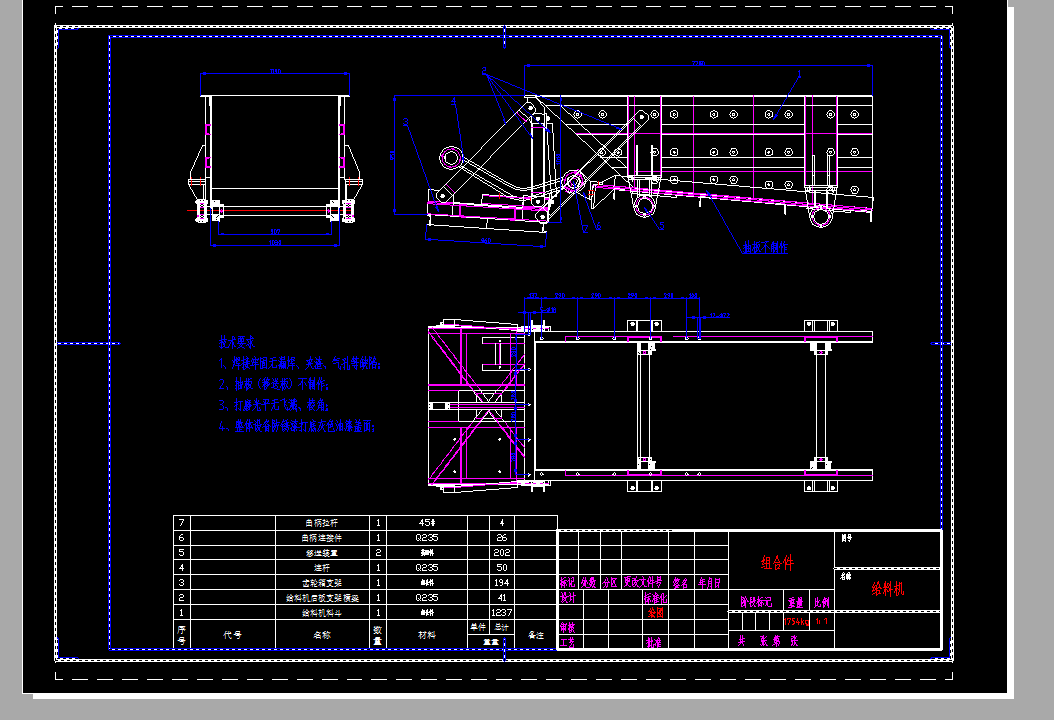Select the red 组合件 label in title block
1054x720 pixels.
[777, 563]
